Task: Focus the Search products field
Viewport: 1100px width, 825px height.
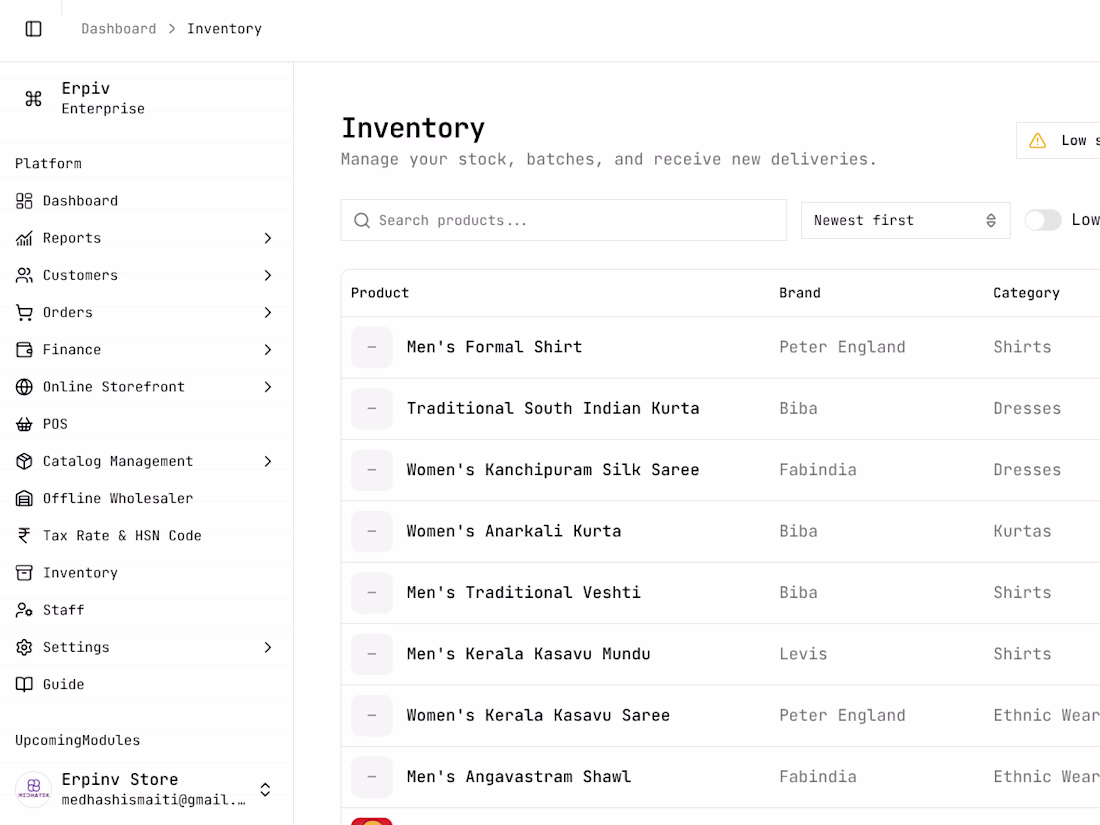Action: click(563, 220)
